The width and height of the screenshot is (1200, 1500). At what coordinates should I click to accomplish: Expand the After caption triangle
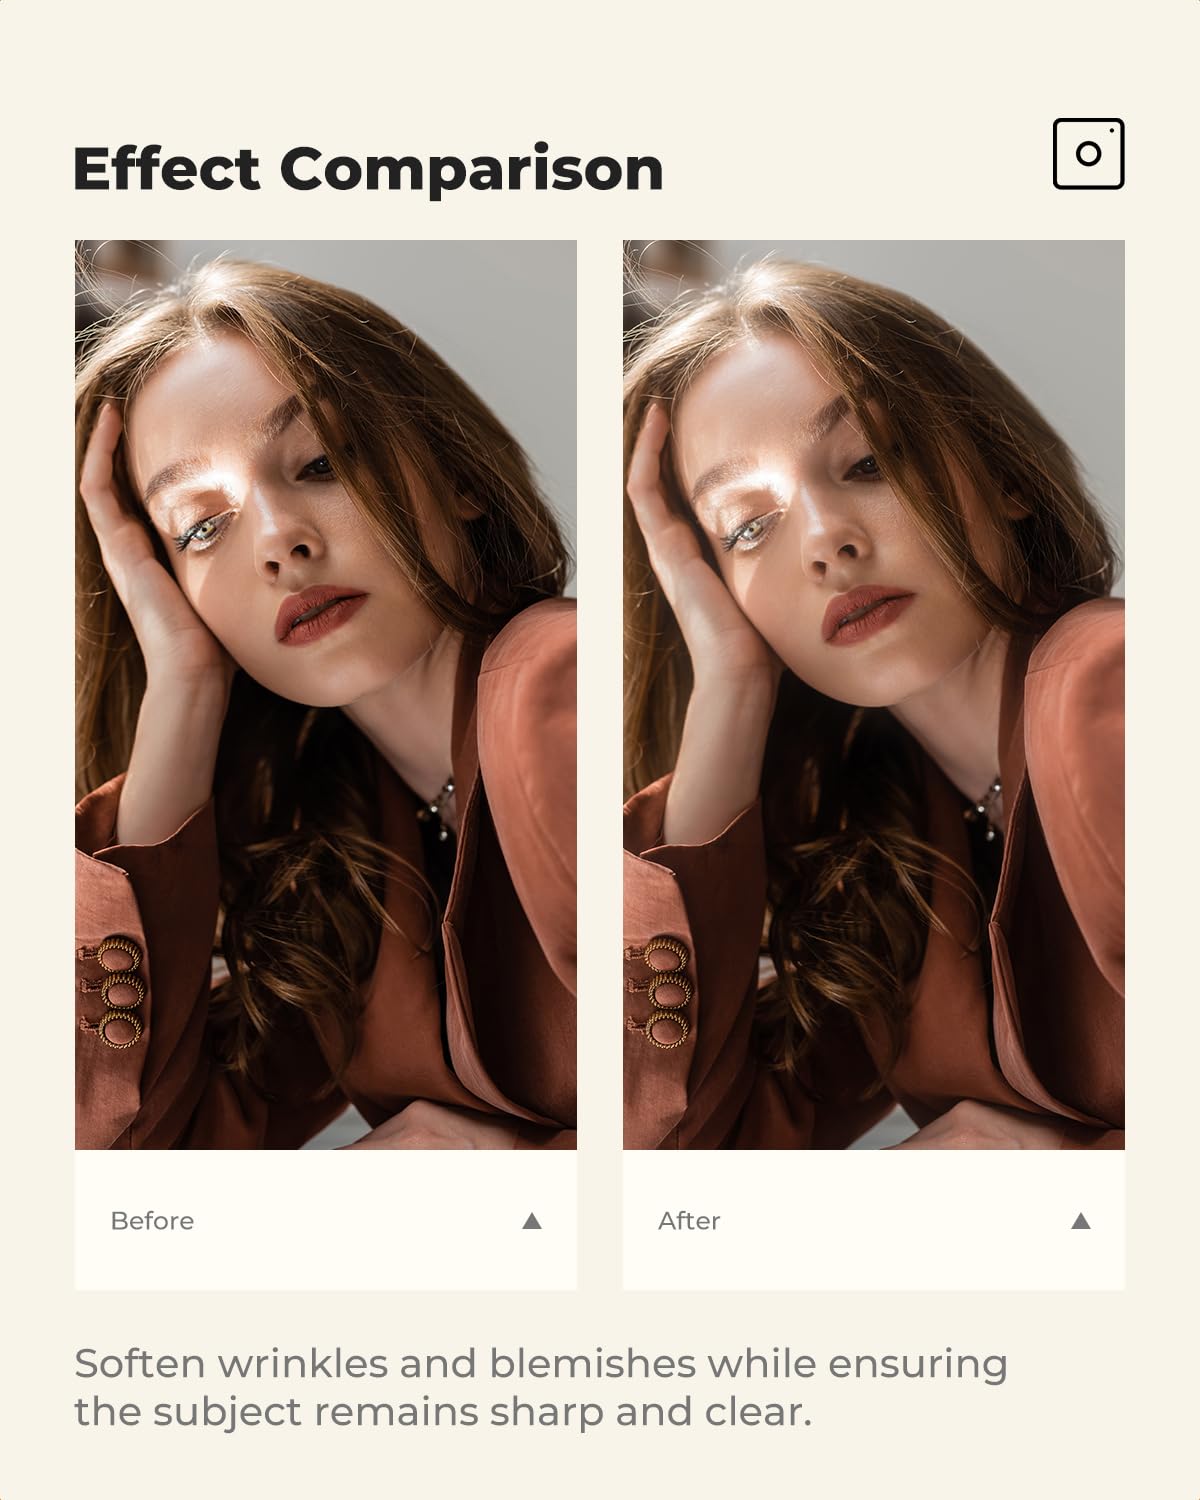coord(1080,1221)
